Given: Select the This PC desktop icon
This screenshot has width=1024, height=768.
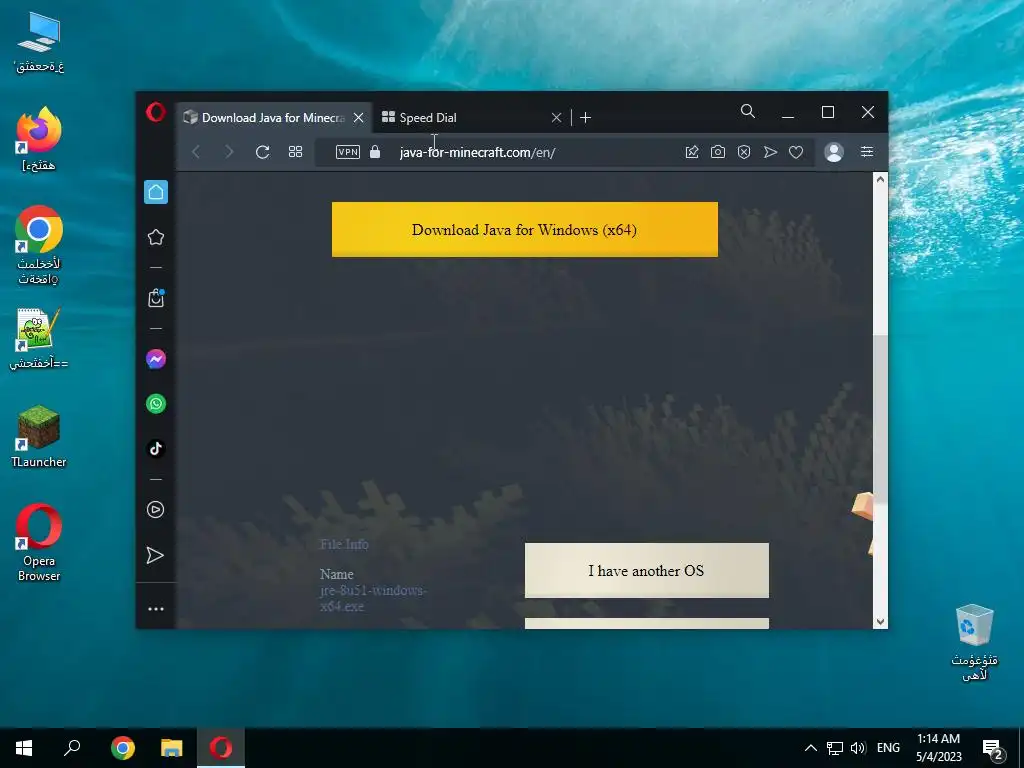Looking at the screenshot, I should (x=39, y=42).
